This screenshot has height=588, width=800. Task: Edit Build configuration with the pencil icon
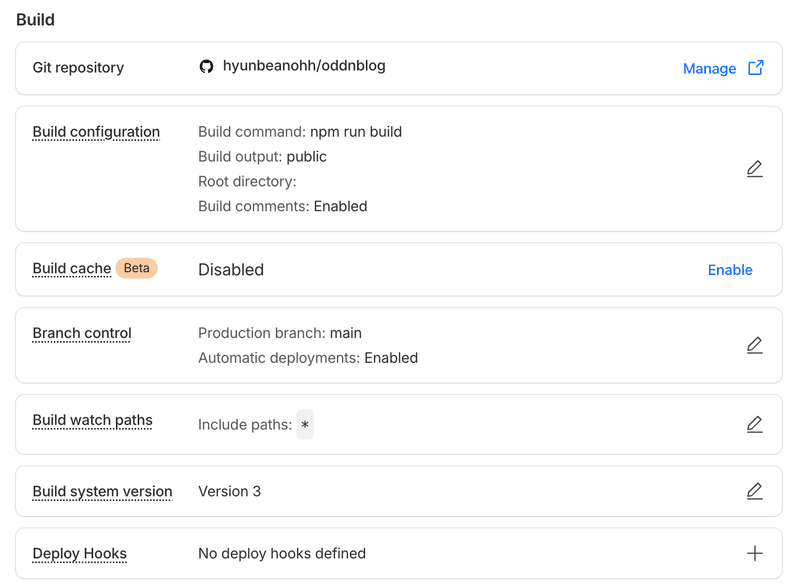[755, 169]
